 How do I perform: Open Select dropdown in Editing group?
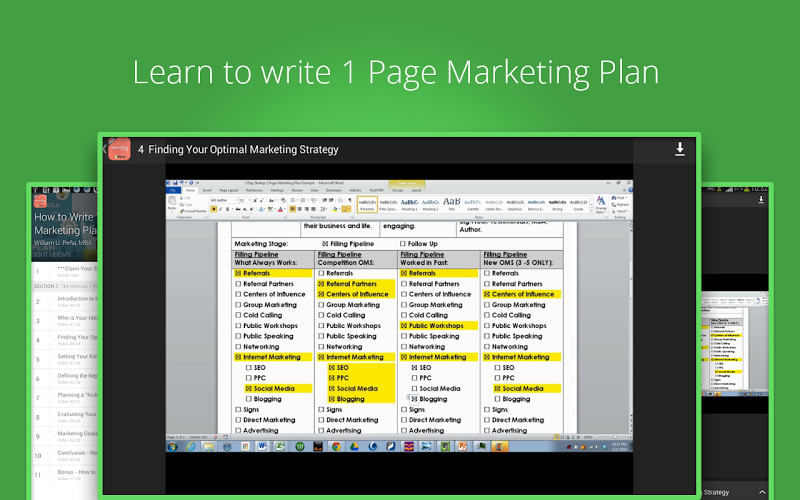click(620, 211)
